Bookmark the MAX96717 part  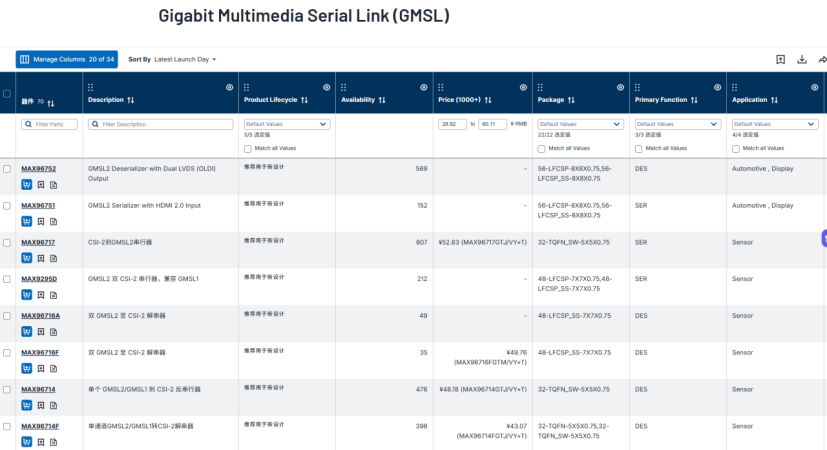[x=41, y=258]
